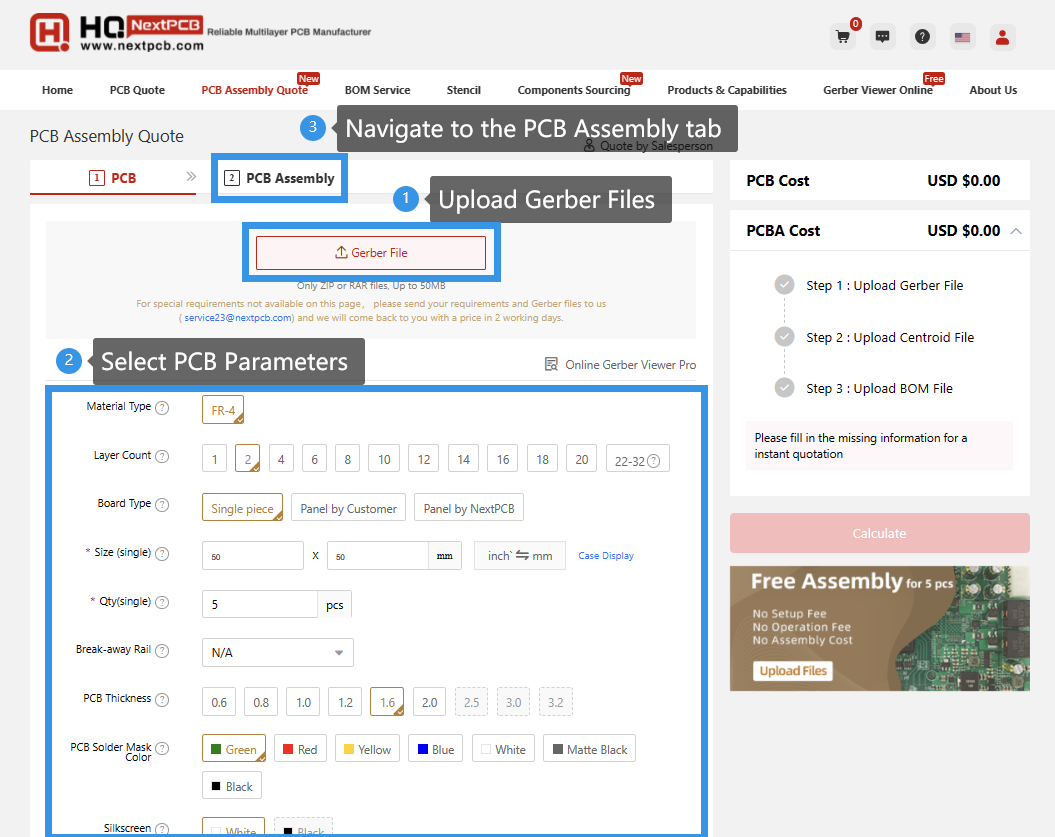Open the Break-away Rail dropdown
Viewport: 1055px width, 837px height.
click(277, 652)
